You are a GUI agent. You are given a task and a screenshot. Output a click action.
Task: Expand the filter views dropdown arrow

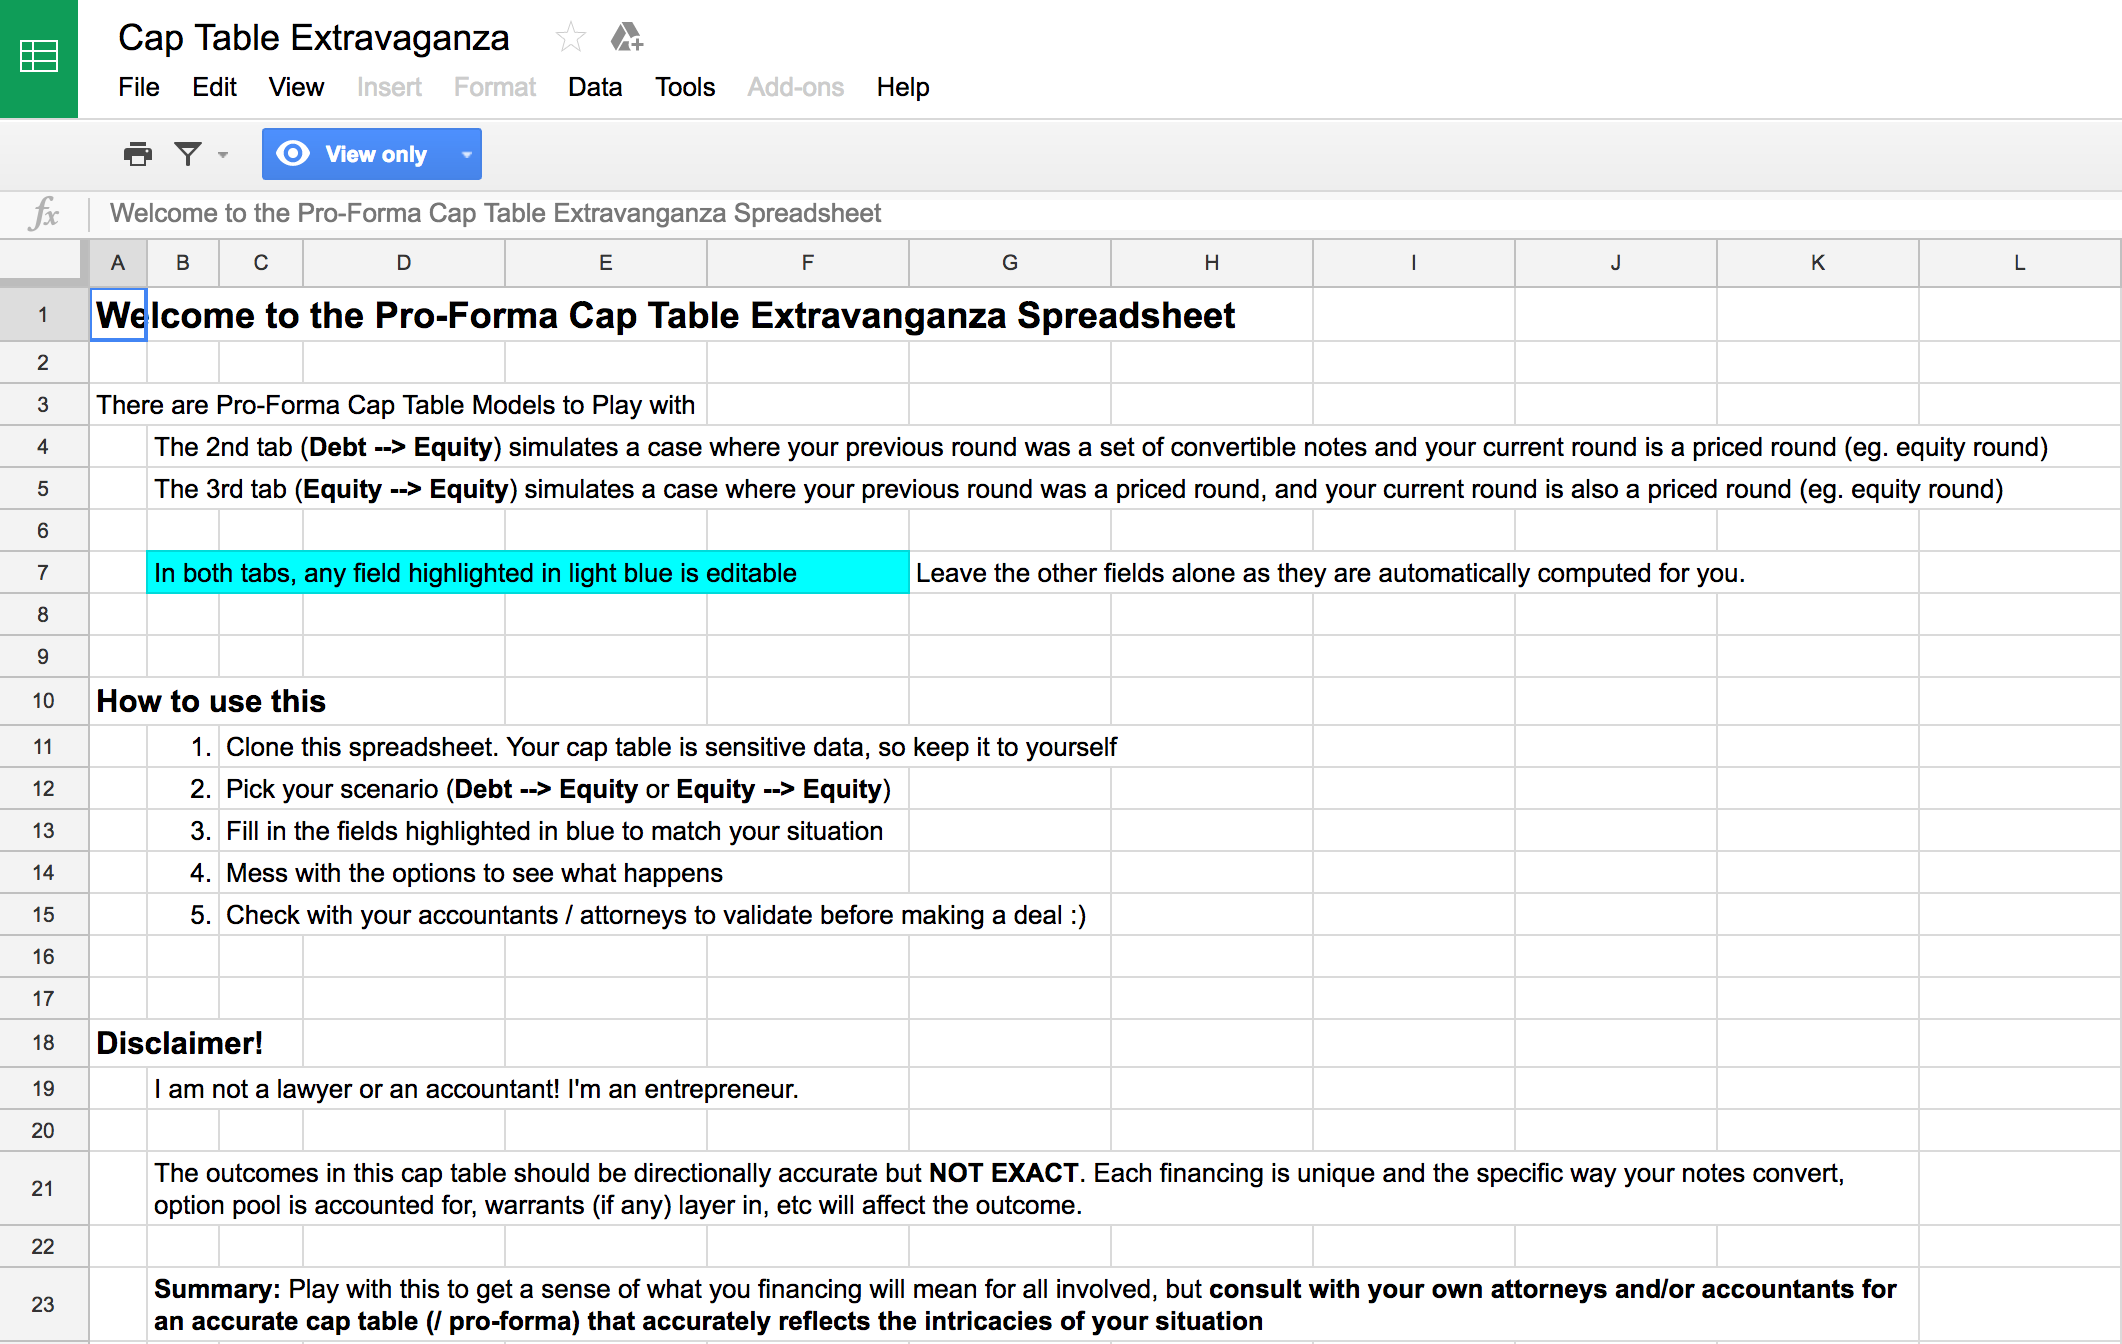223,154
